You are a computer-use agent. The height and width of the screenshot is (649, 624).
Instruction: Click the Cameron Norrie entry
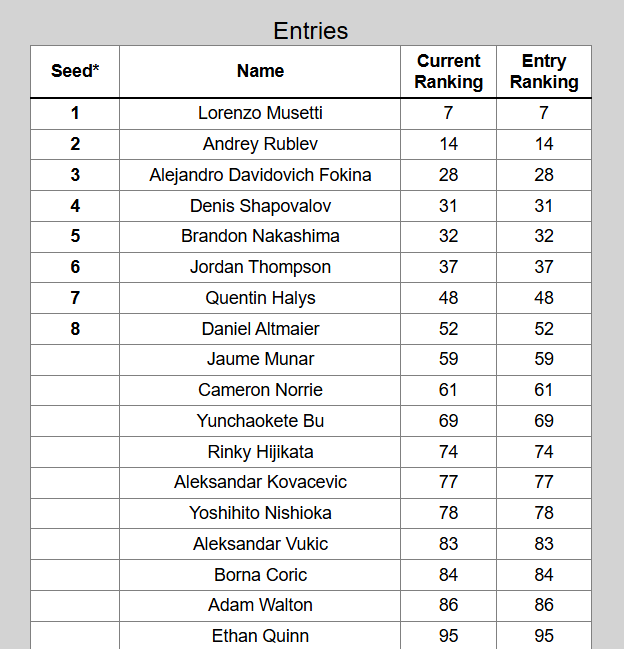(x=260, y=390)
